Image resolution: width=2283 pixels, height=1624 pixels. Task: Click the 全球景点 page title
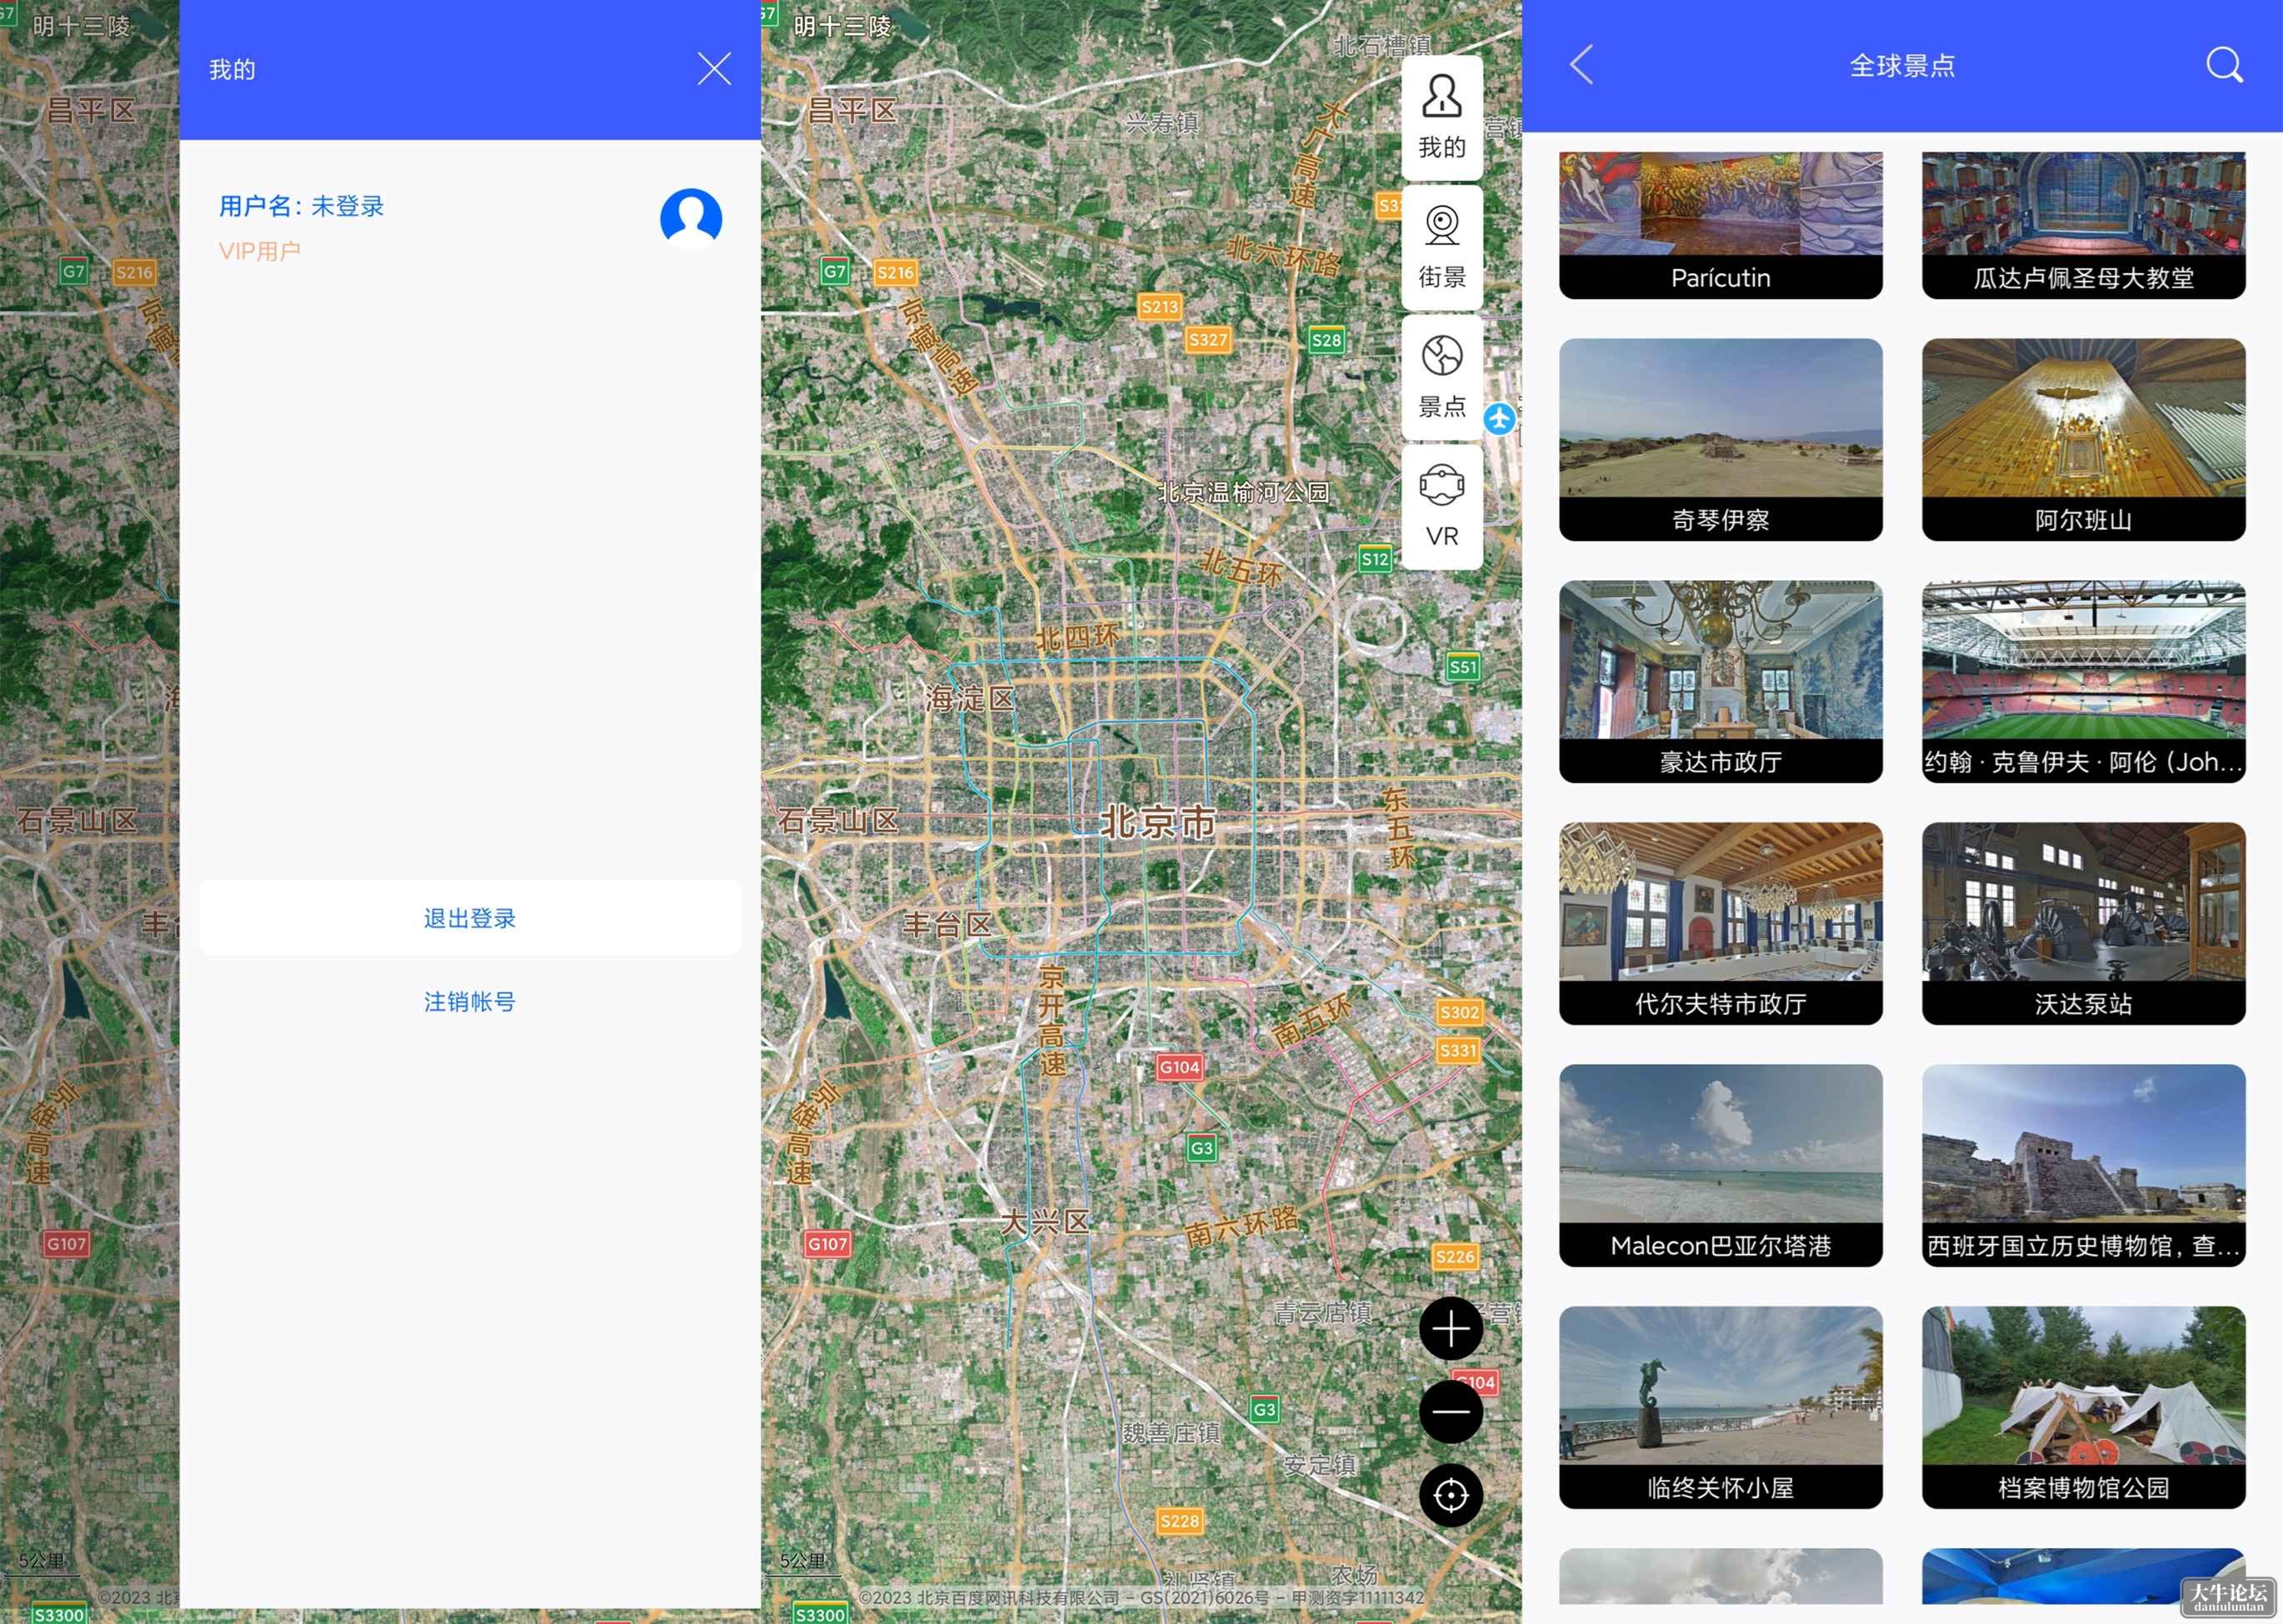pos(1902,66)
